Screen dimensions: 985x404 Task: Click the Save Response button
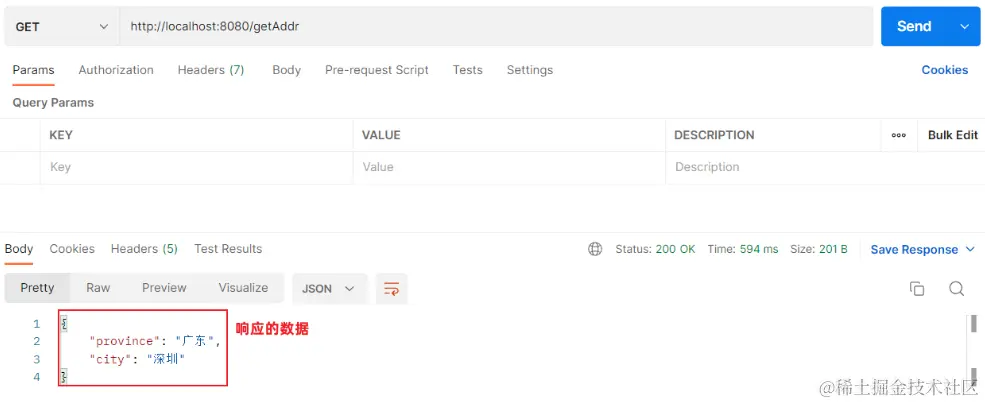click(914, 250)
